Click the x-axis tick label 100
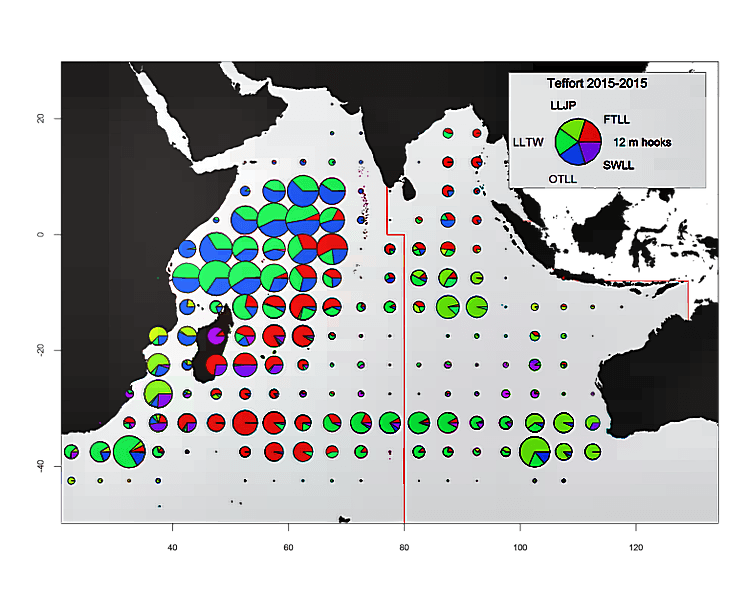750x600 pixels. [520, 547]
